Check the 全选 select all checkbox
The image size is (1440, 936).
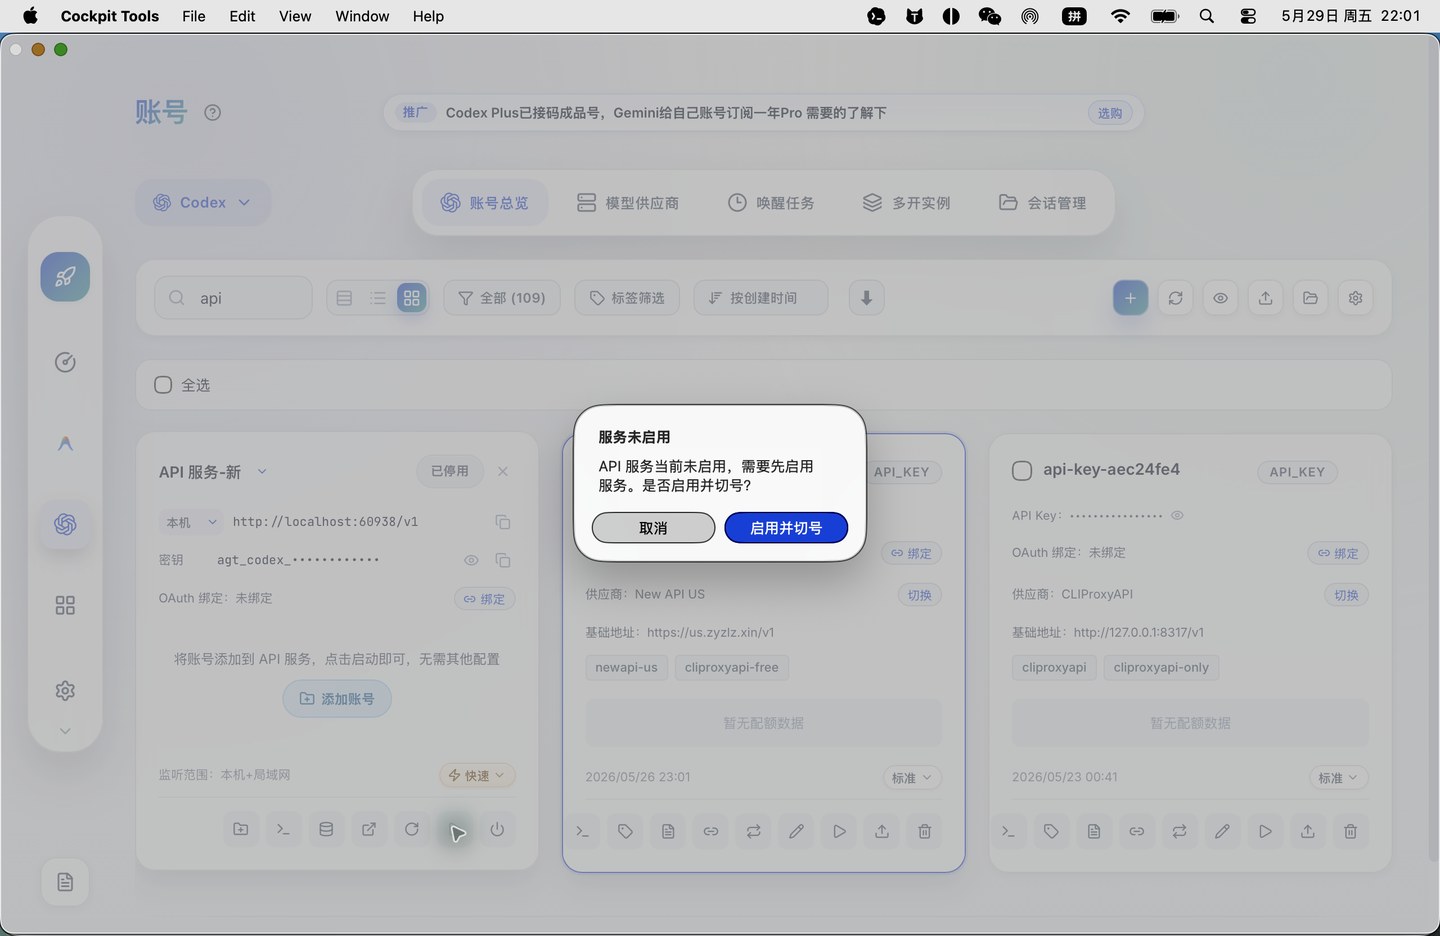163,385
